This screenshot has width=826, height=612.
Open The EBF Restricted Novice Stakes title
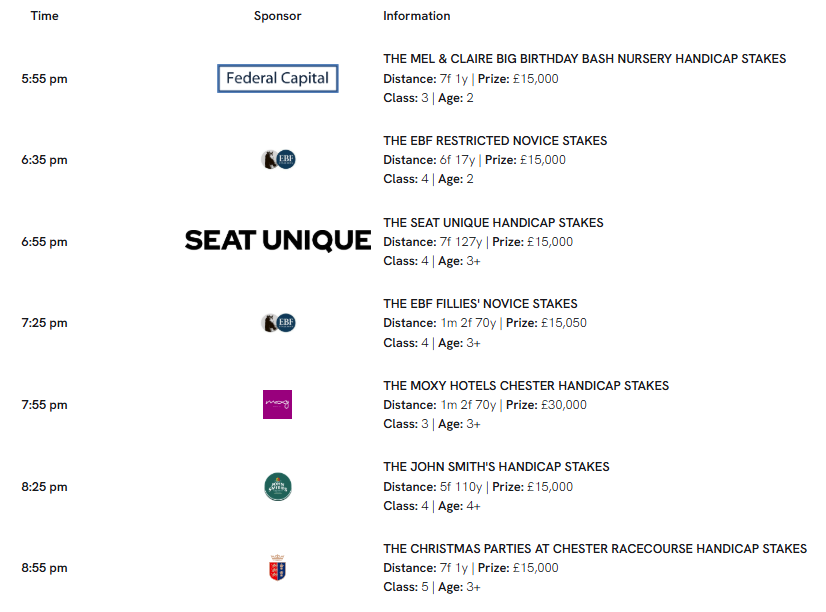[x=495, y=141]
